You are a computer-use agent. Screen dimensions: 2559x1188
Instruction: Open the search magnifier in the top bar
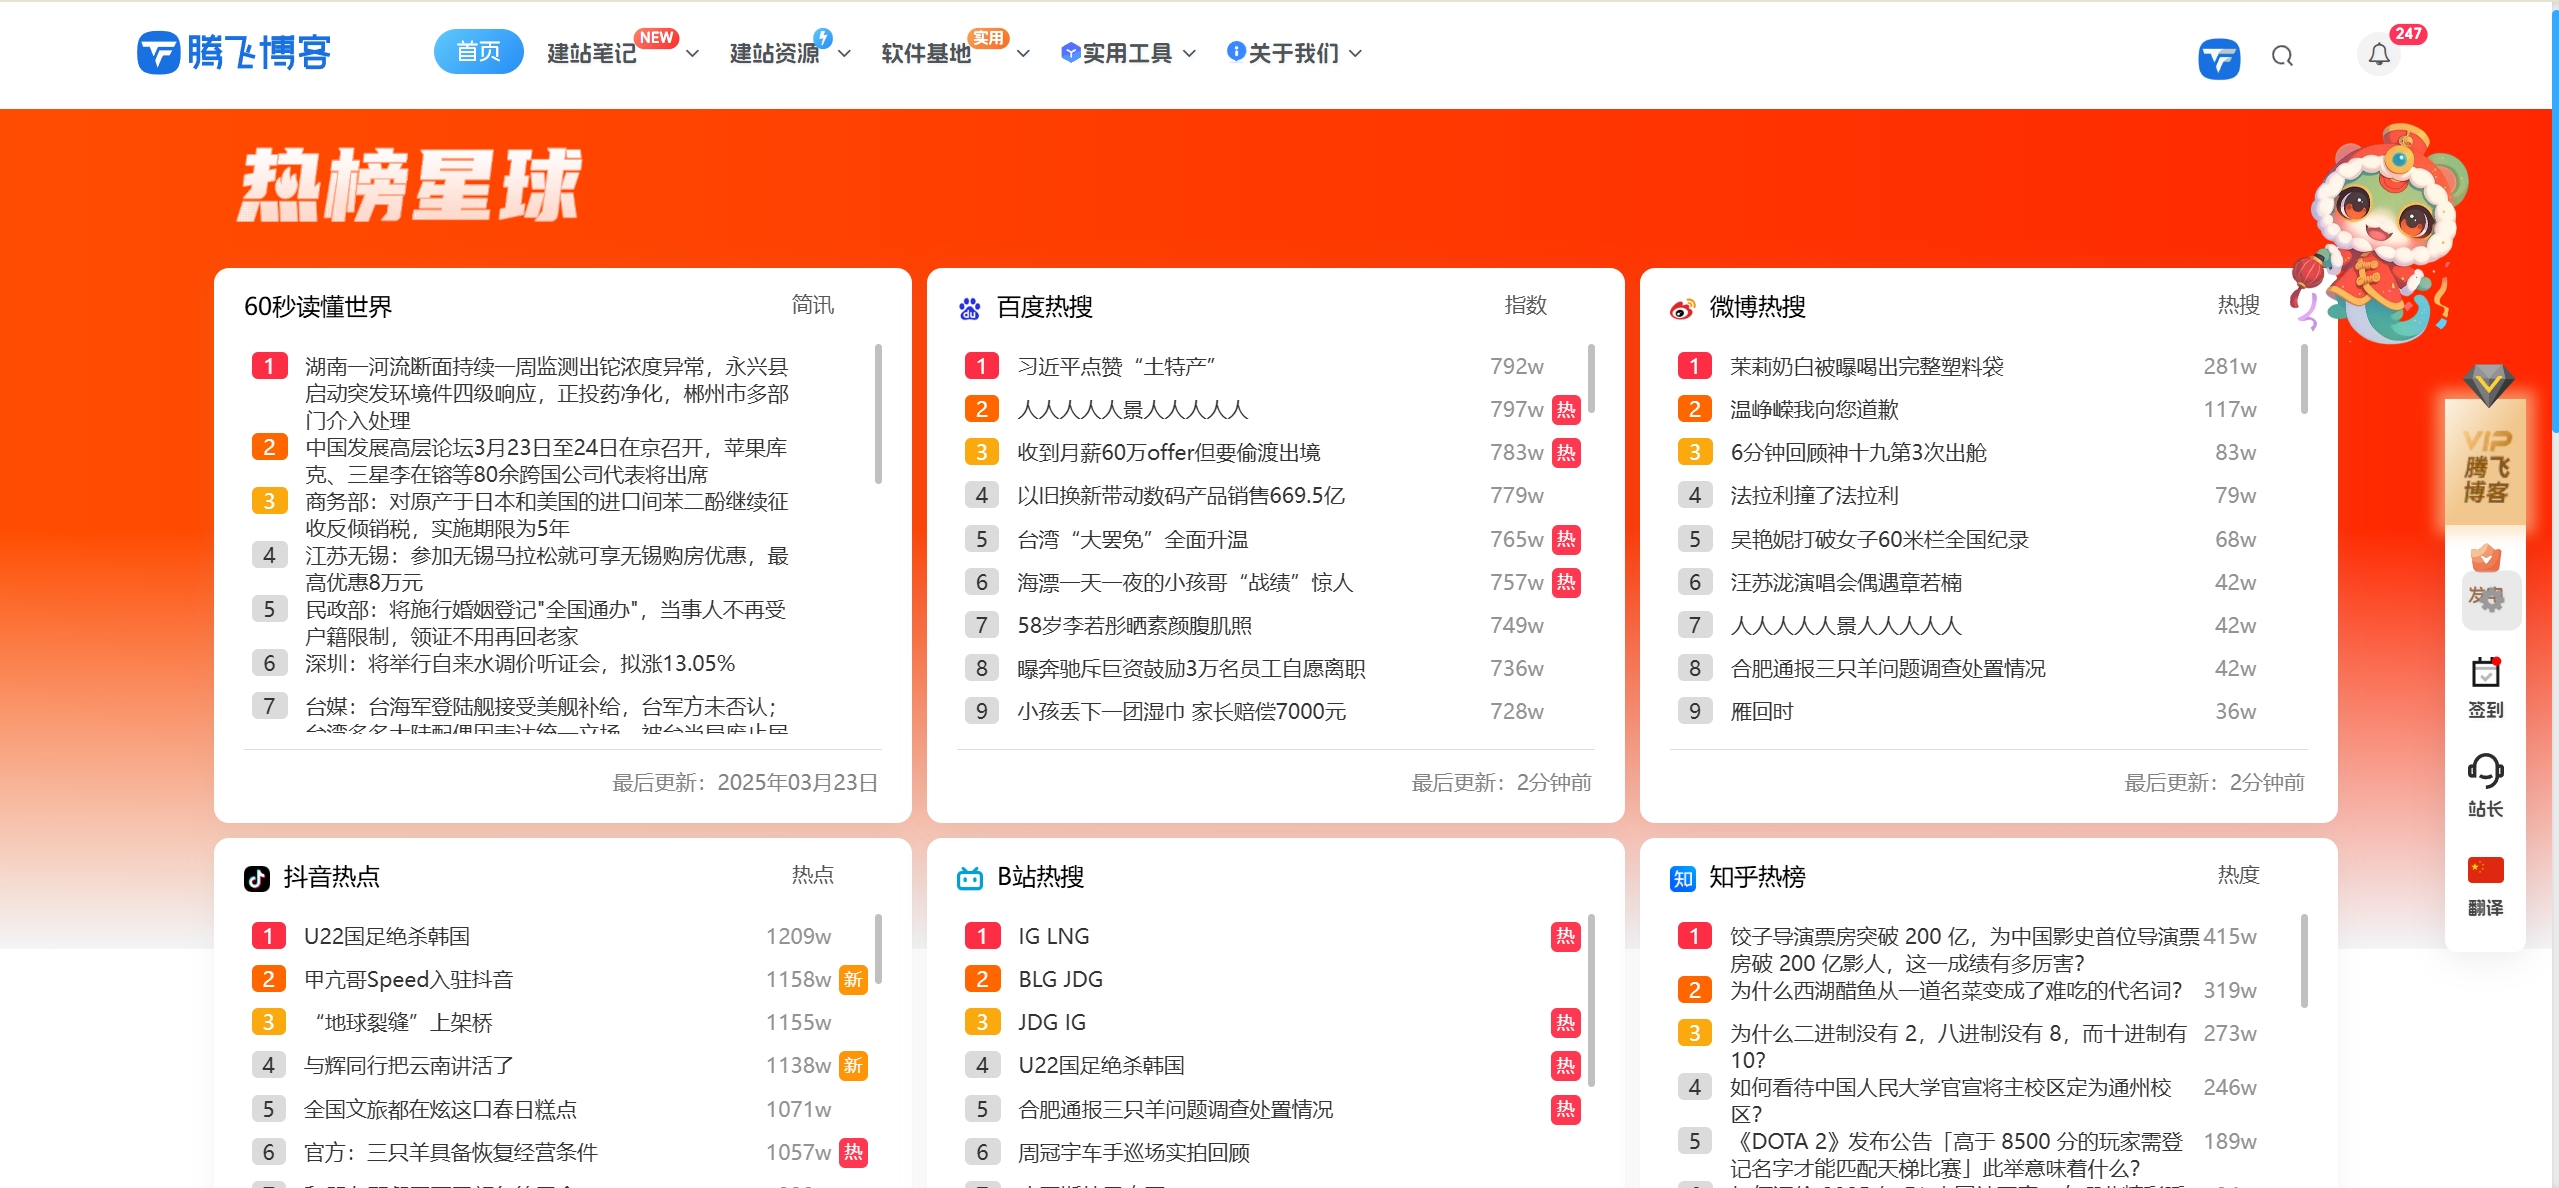2283,55
